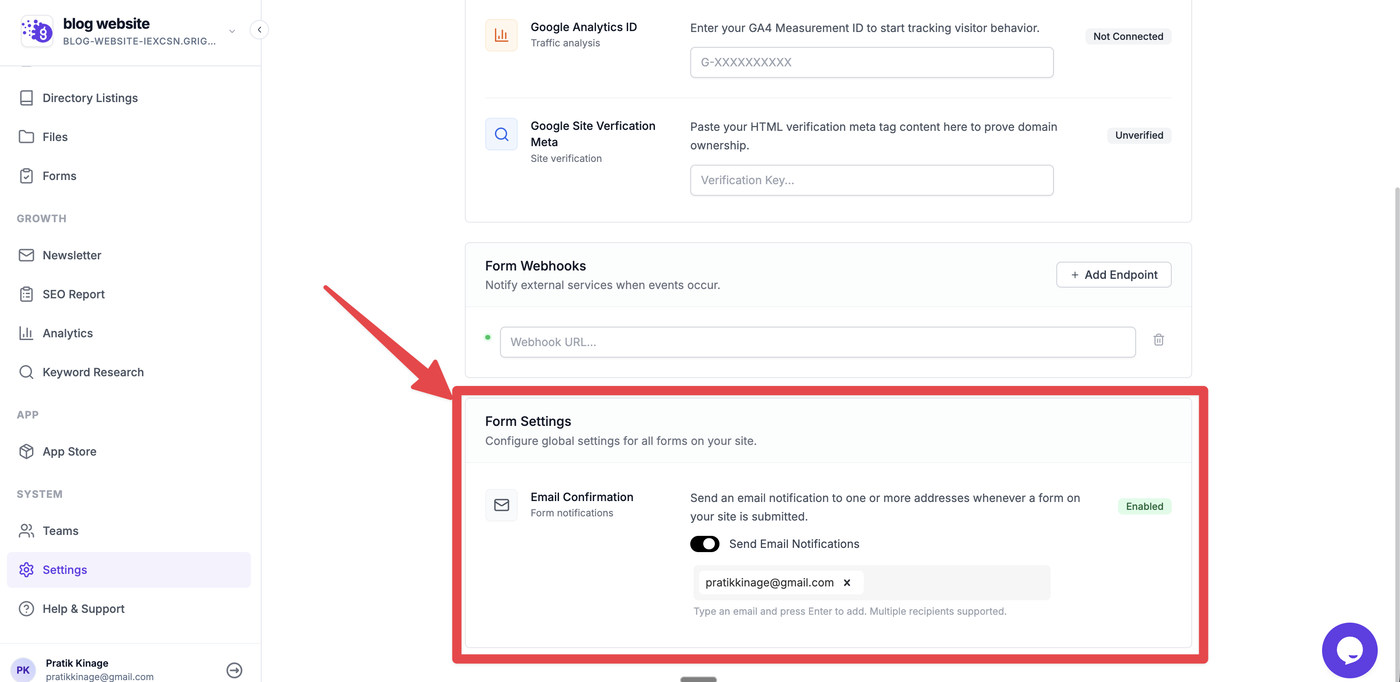
Task: Go to the SEO Report page
Action: tap(73, 294)
